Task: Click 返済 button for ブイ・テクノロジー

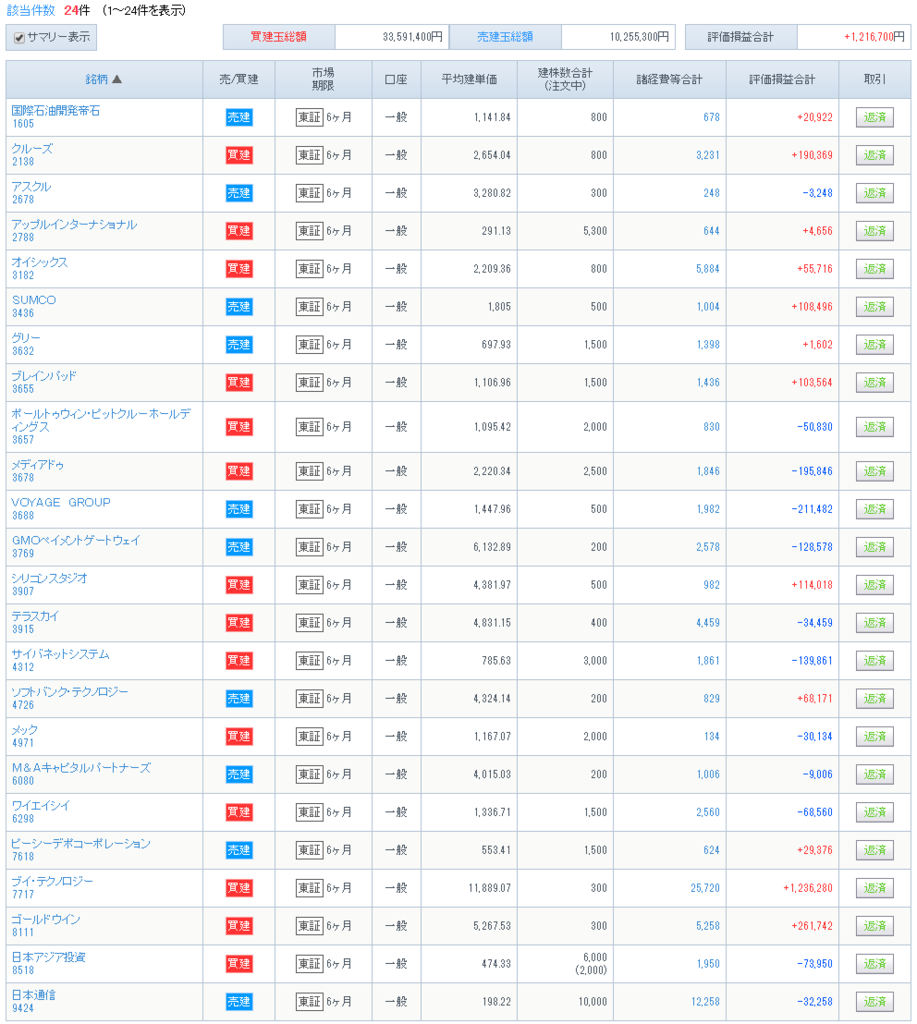Action: [875, 888]
